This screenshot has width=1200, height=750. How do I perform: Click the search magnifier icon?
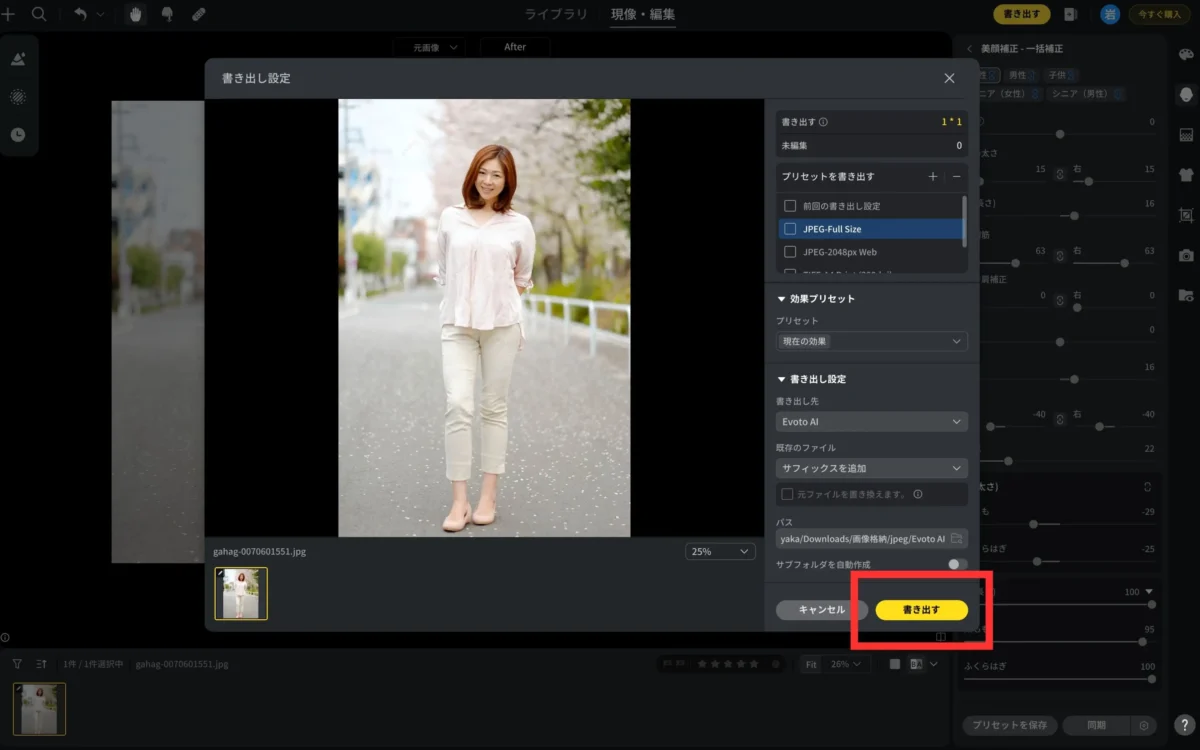39,14
